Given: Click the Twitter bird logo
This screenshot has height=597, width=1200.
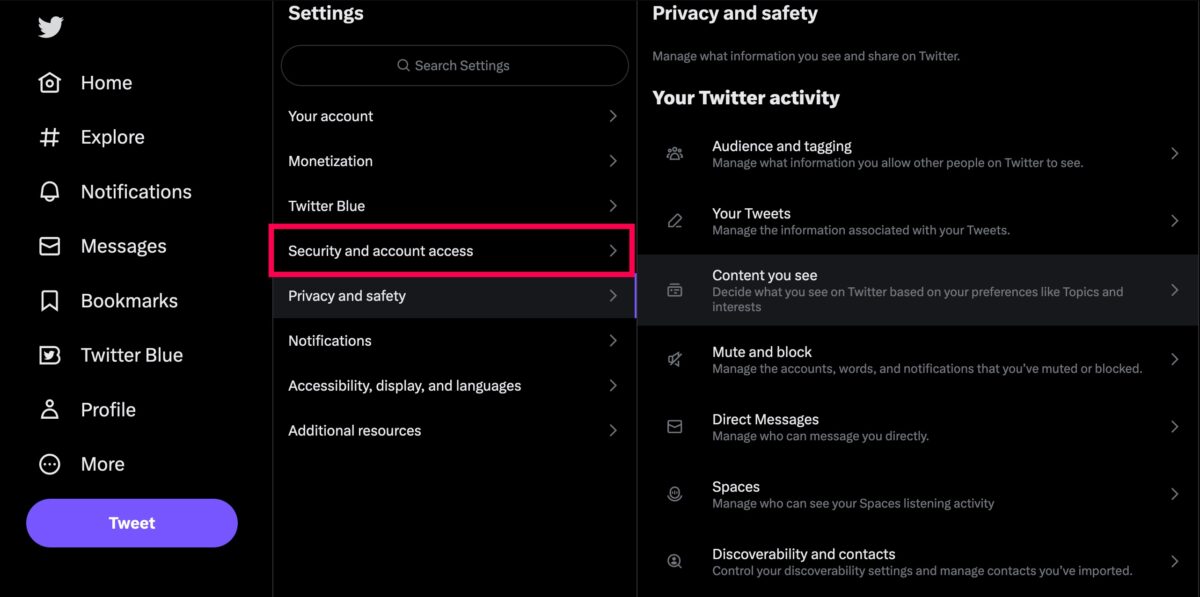Looking at the screenshot, I should point(50,27).
